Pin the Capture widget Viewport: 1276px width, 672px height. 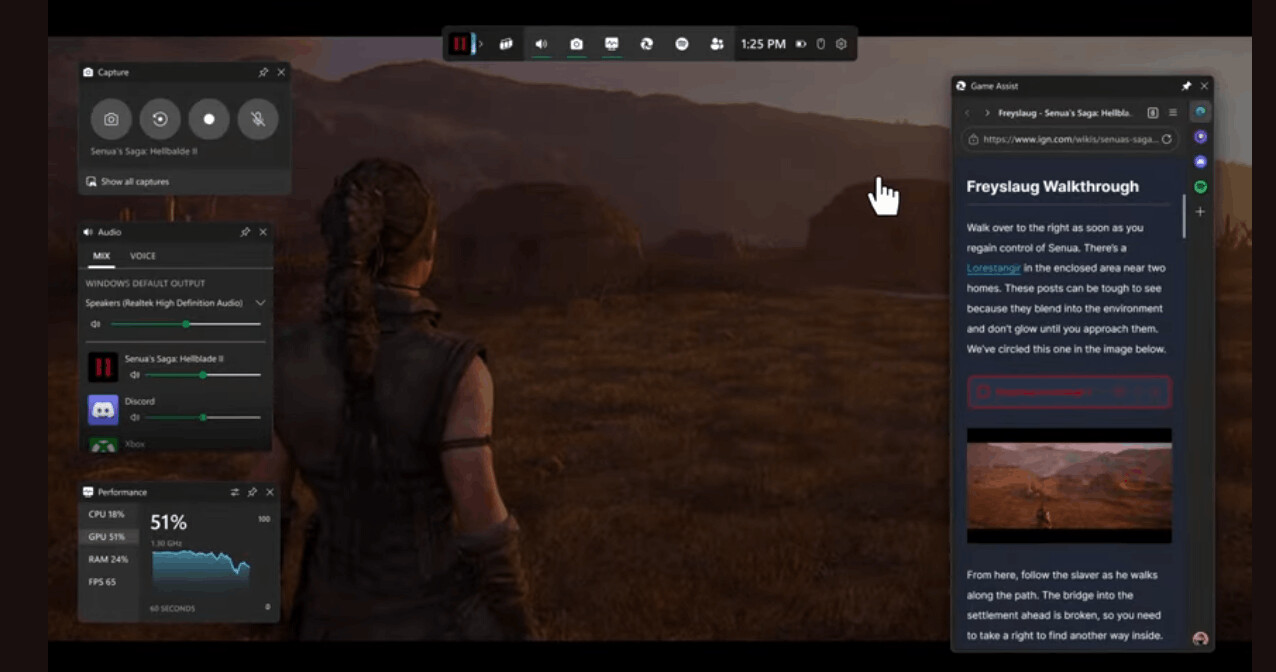coord(263,72)
